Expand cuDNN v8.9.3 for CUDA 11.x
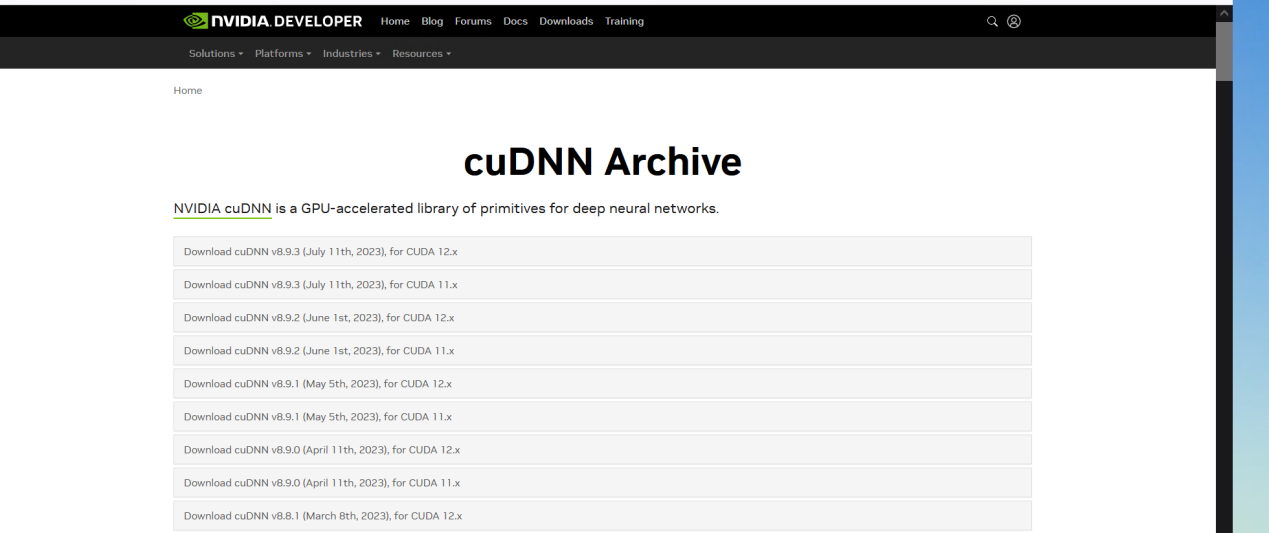This screenshot has width=1269, height=533. pyautogui.click(x=602, y=284)
